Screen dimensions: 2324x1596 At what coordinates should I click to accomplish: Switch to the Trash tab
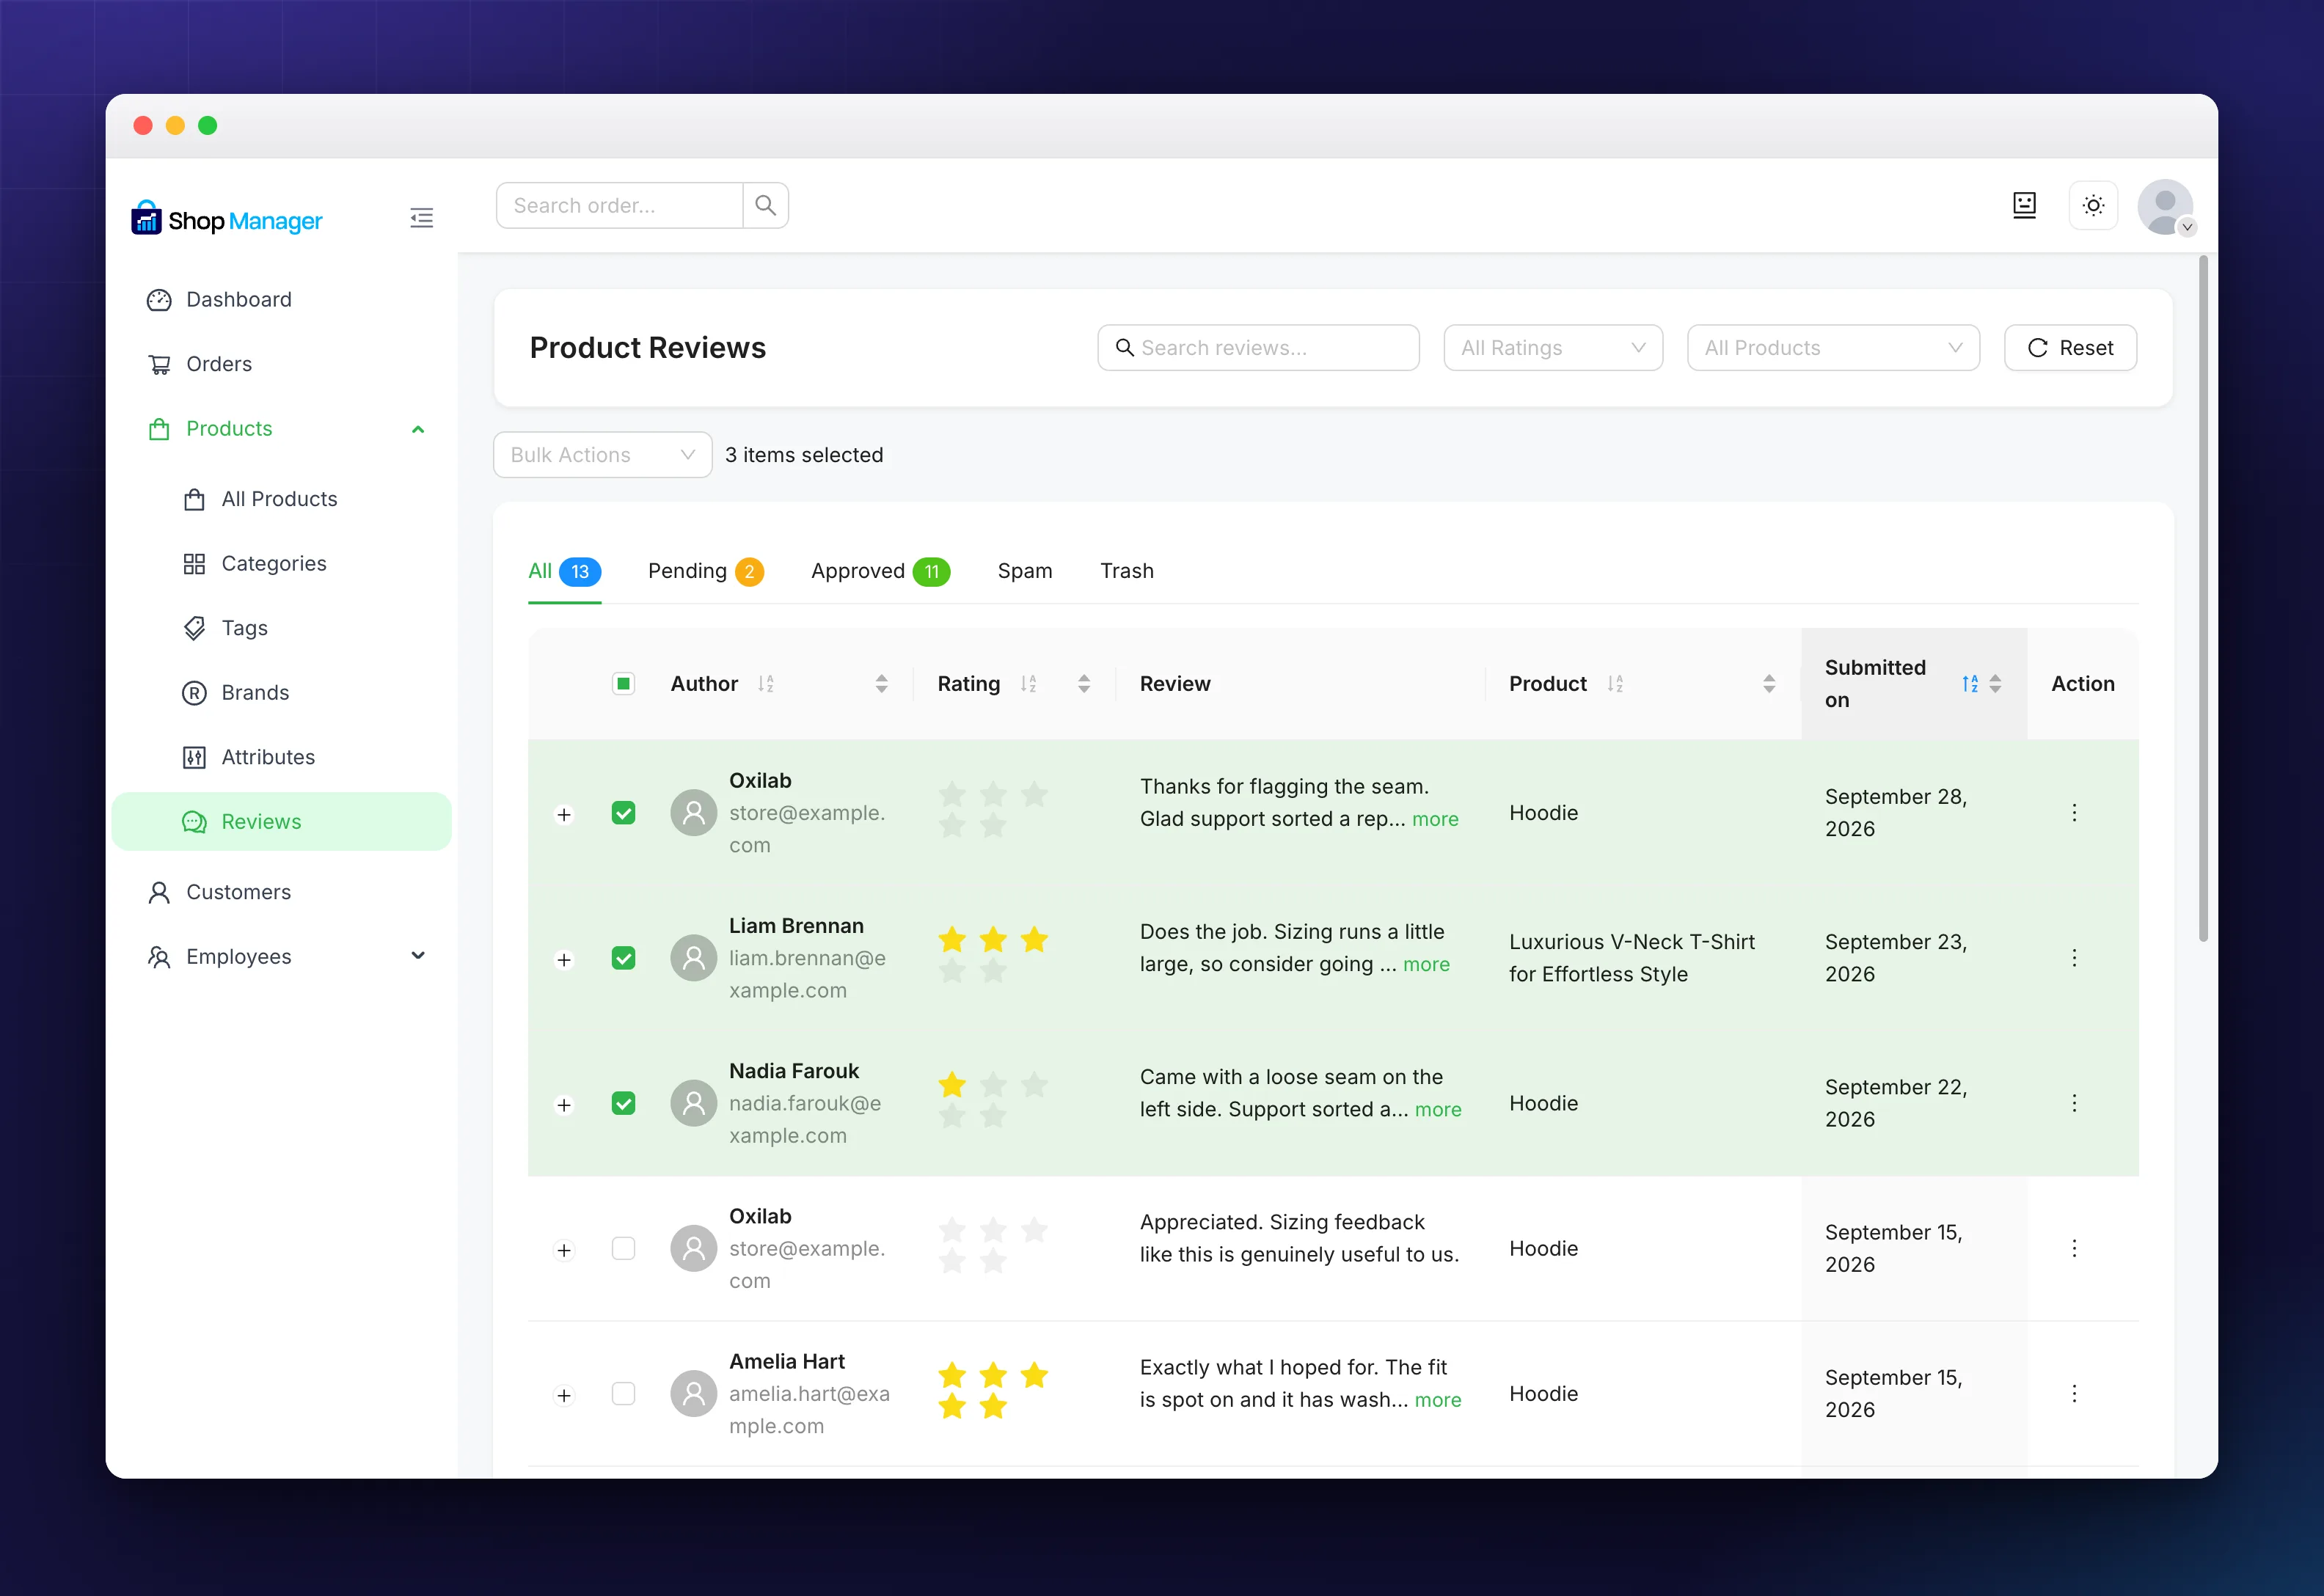(x=1127, y=571)
